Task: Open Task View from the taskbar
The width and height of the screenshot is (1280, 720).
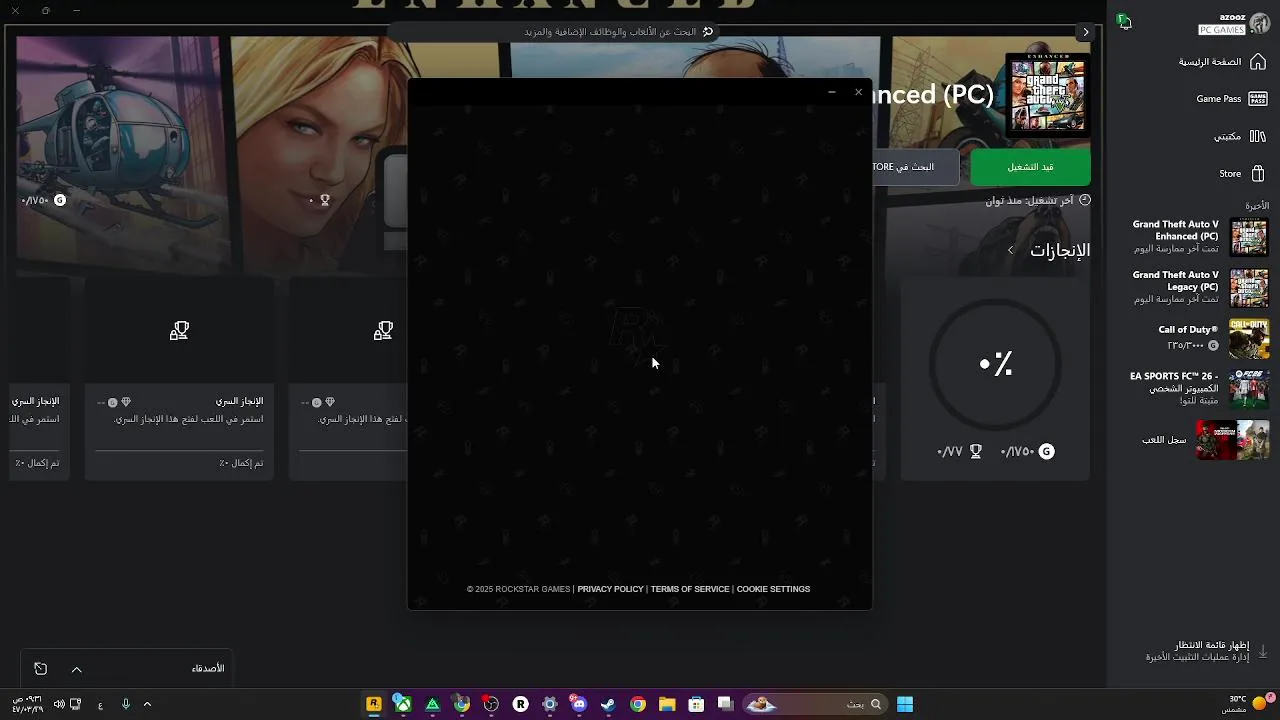Action: 725,704
